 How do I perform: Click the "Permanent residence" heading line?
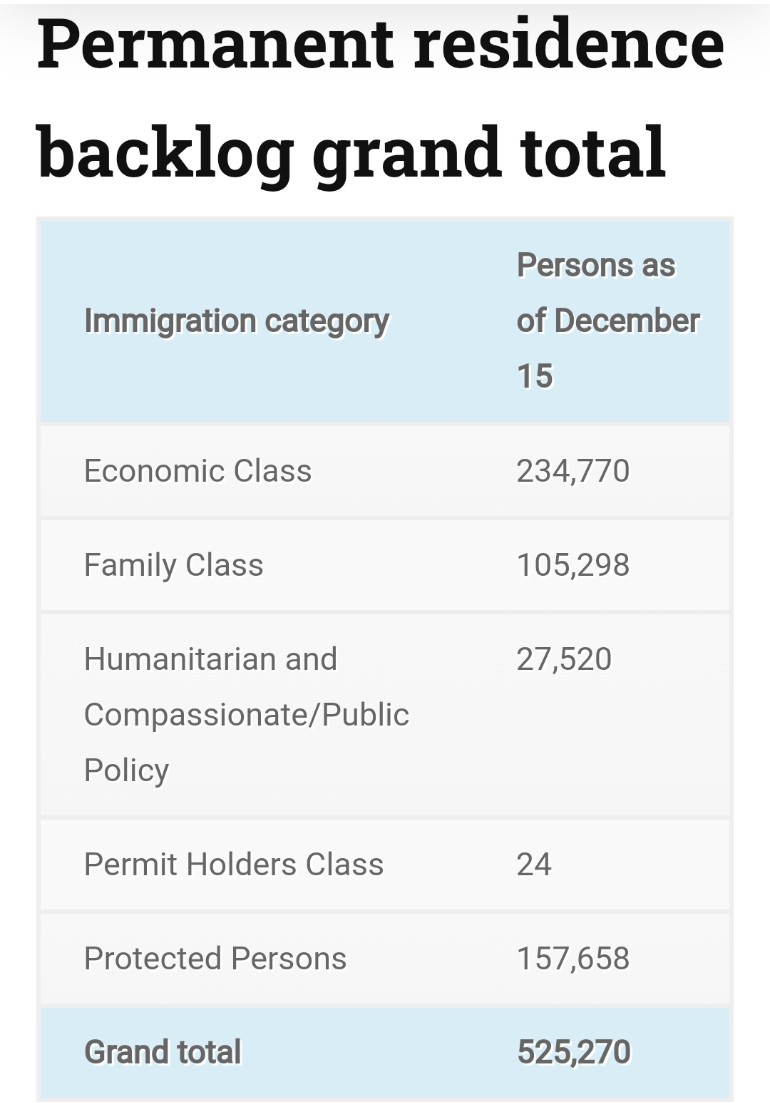point(380,45)
